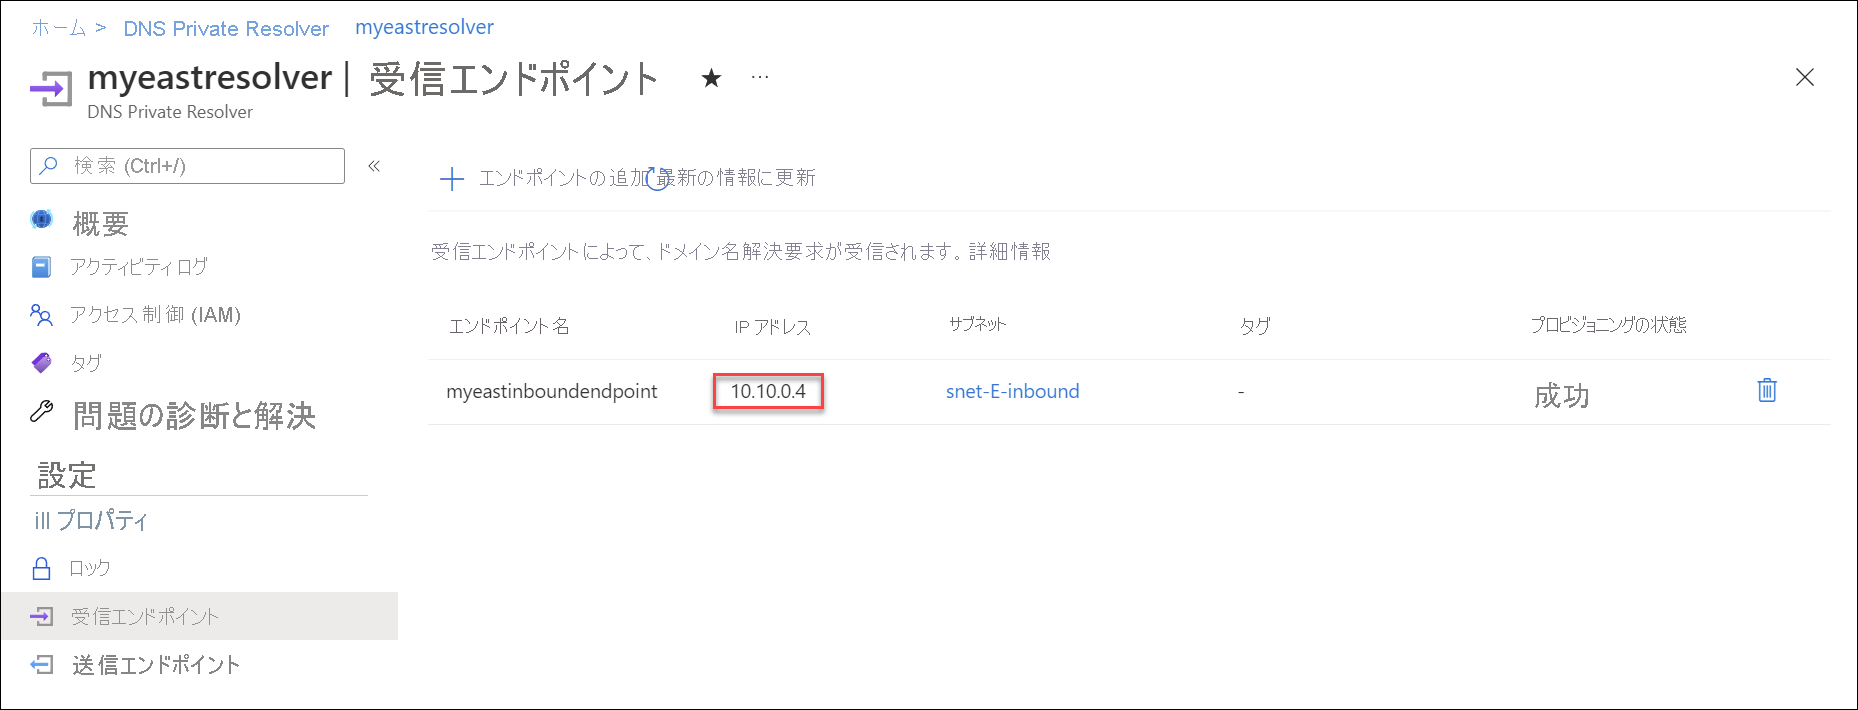Click the IP address 10.10.0.4

(768, 391)
